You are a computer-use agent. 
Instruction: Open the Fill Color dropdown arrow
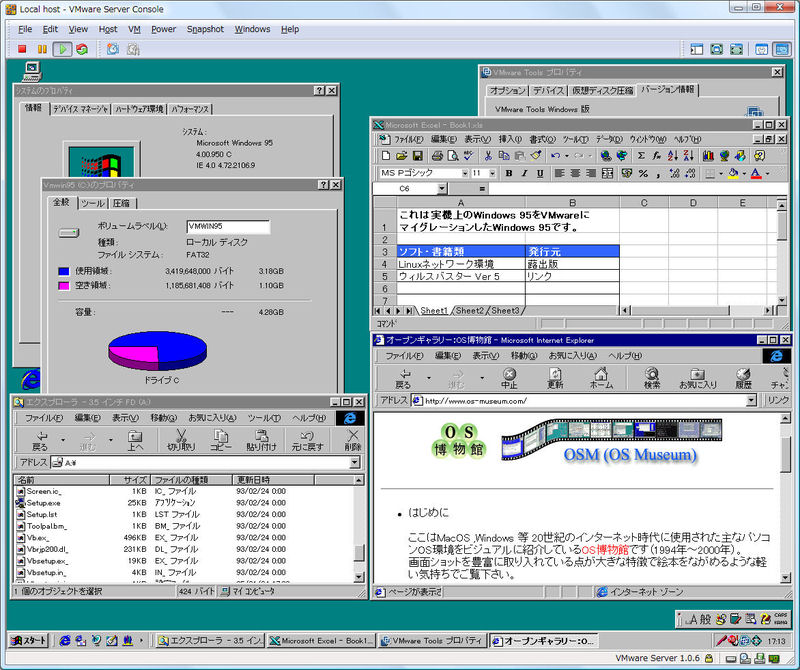click(744, 173)
